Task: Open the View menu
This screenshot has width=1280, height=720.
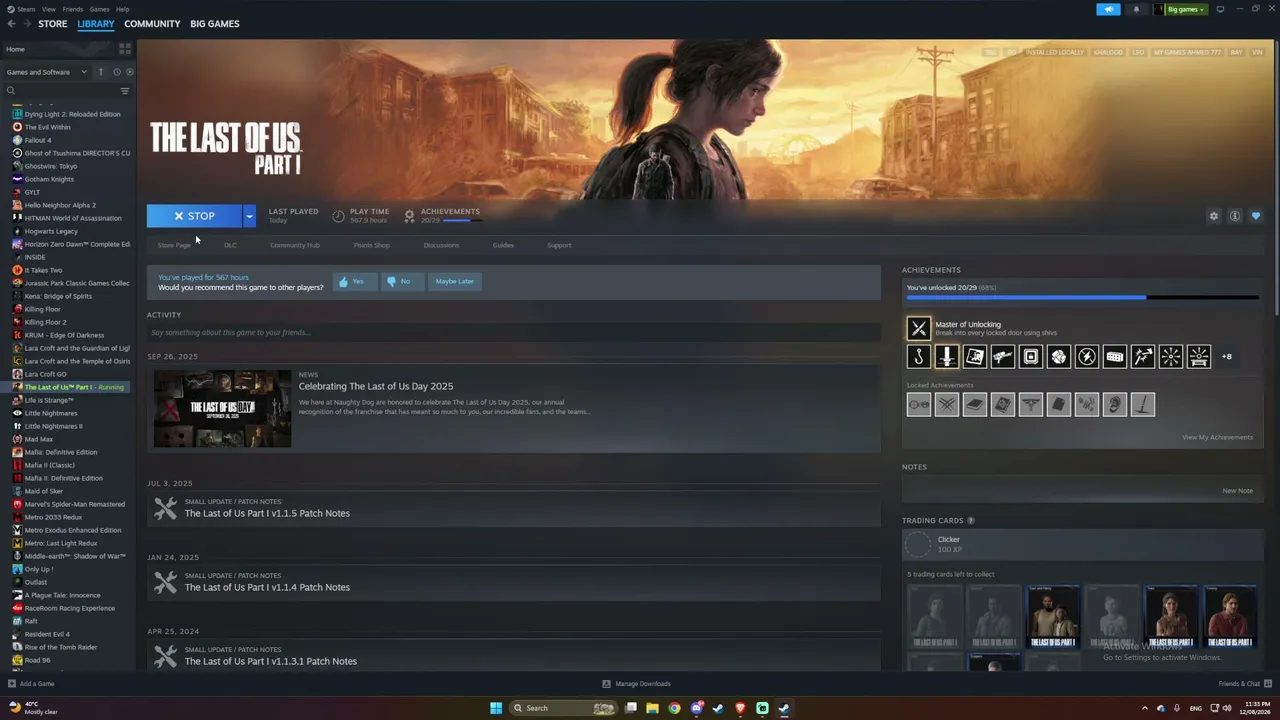Action: (x=49, y=9)
